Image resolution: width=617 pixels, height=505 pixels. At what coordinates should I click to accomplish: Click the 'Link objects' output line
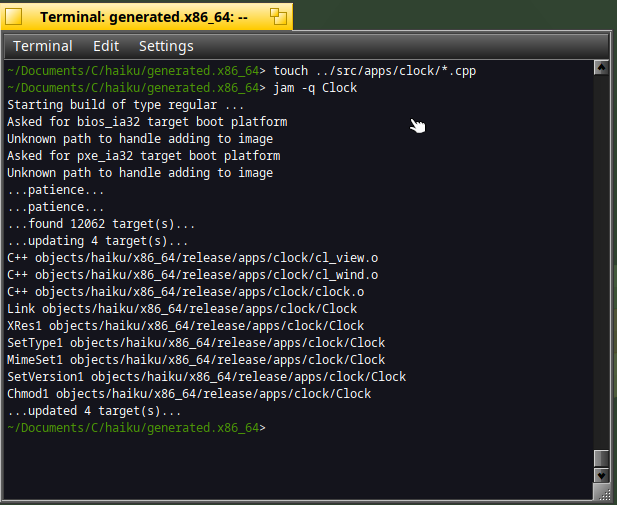[x=182, y=309]
